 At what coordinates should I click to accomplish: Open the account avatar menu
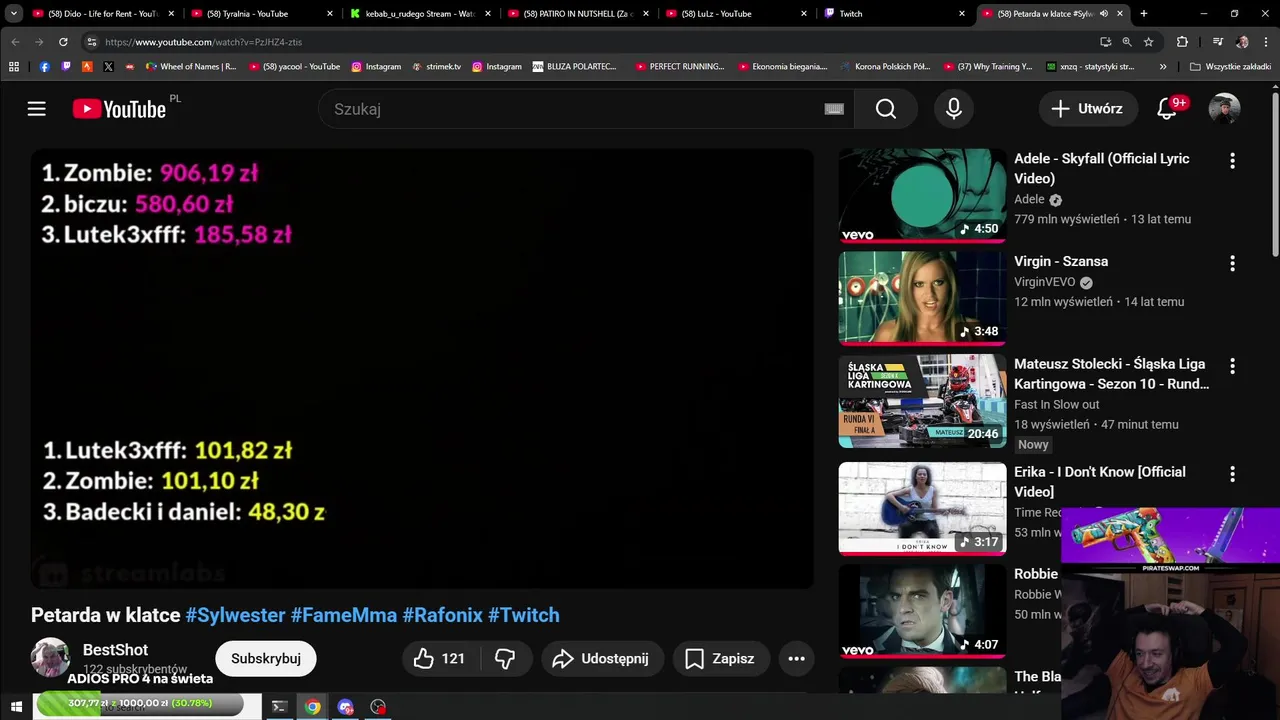click(x=1224, y=109)
